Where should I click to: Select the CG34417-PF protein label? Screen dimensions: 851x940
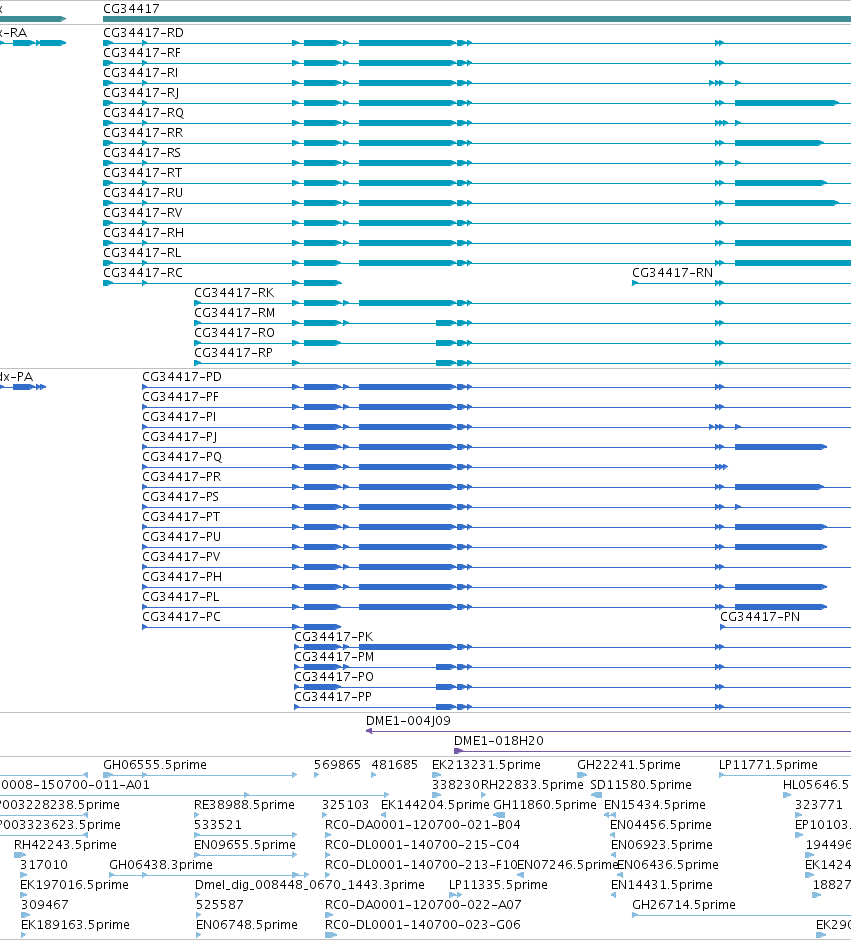point(180,397)
